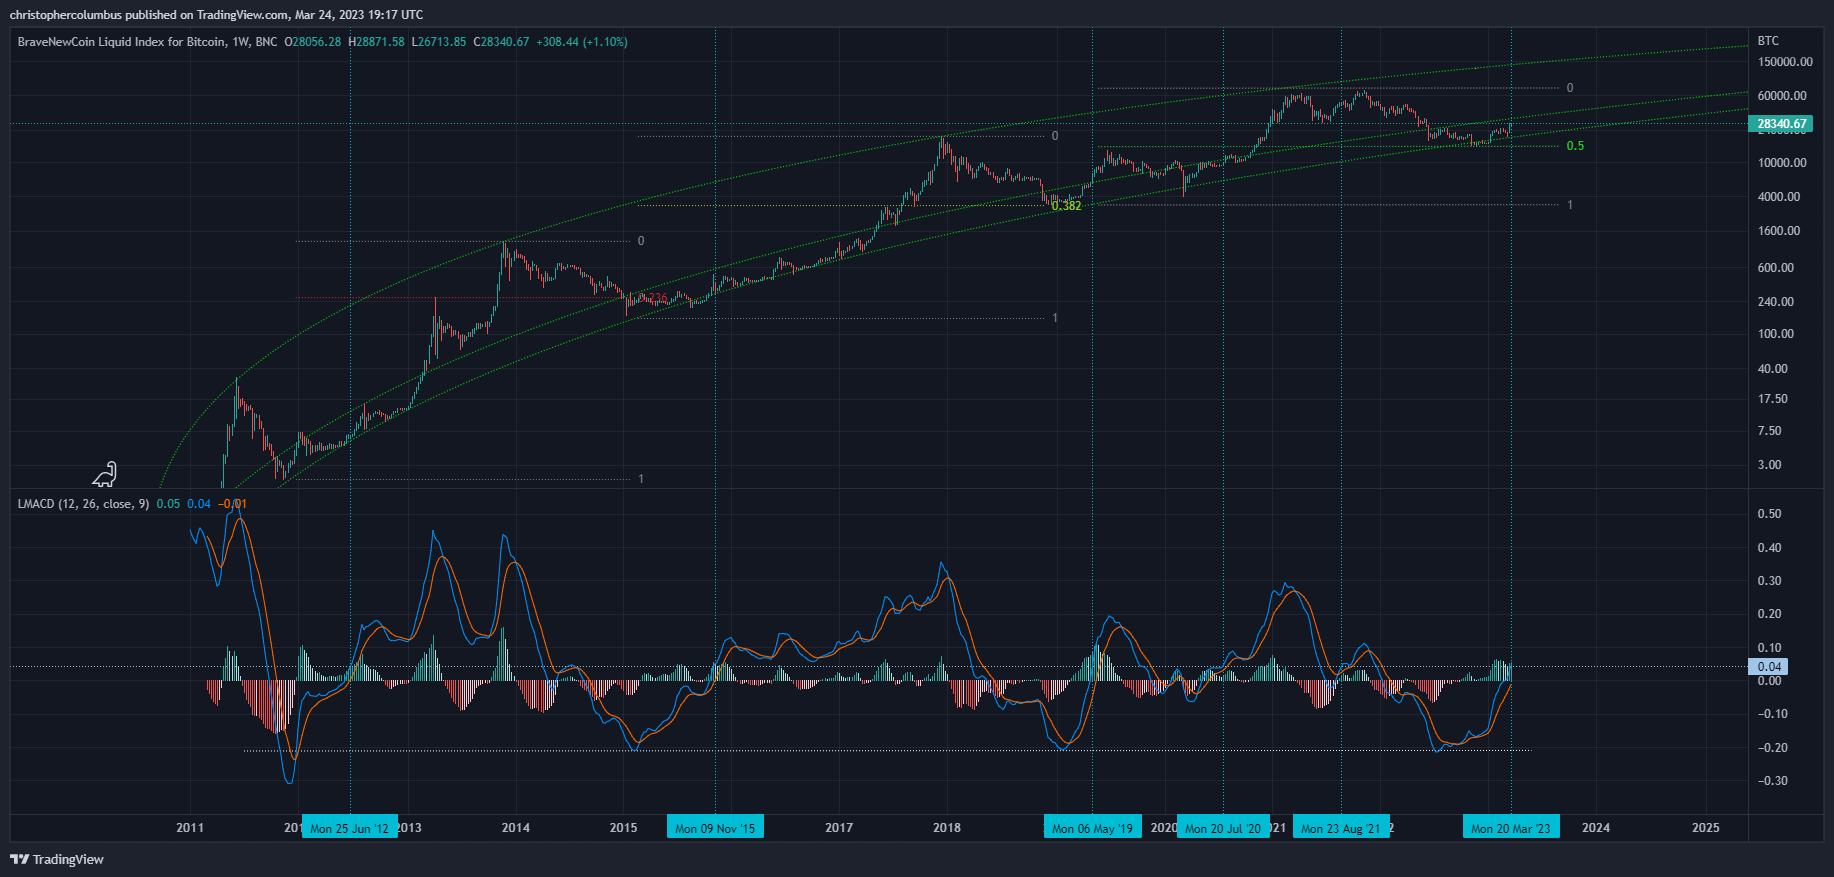Click the −0.30 LMACD axis label
The height and width of the screenshot is (877, 1834).
[1773, 781]
